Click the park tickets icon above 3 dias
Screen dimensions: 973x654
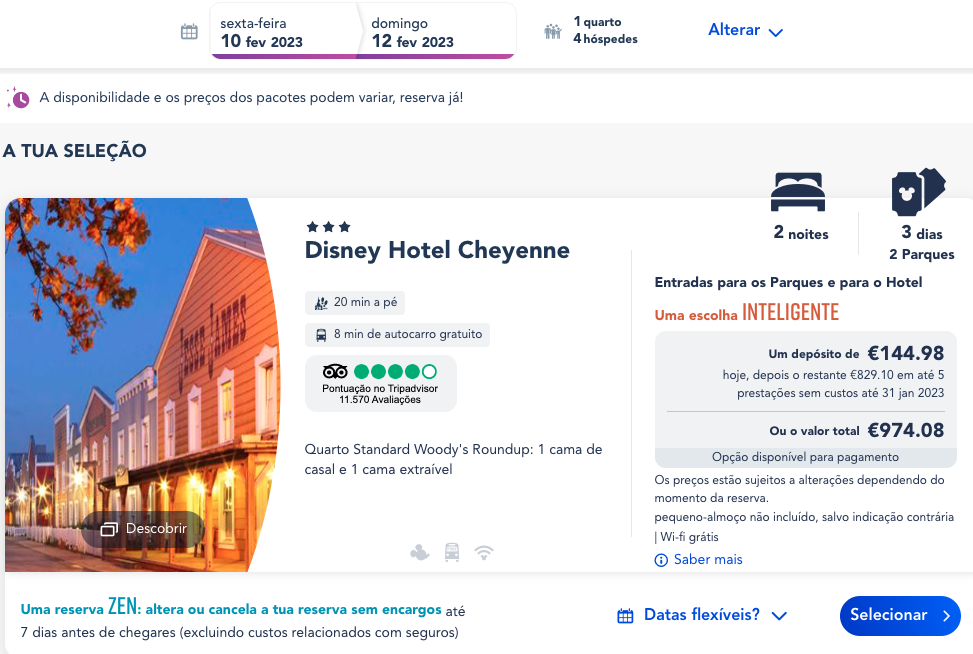point(918,192)
